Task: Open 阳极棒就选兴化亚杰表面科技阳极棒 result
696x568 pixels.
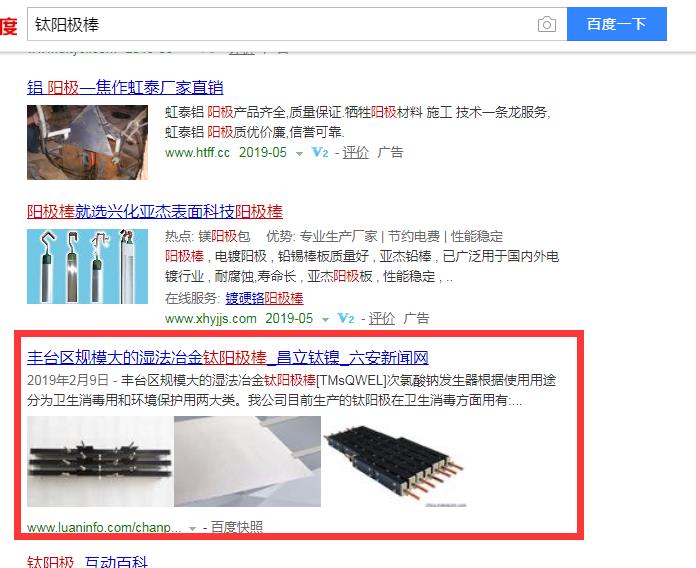Action: tap(155, 211)
